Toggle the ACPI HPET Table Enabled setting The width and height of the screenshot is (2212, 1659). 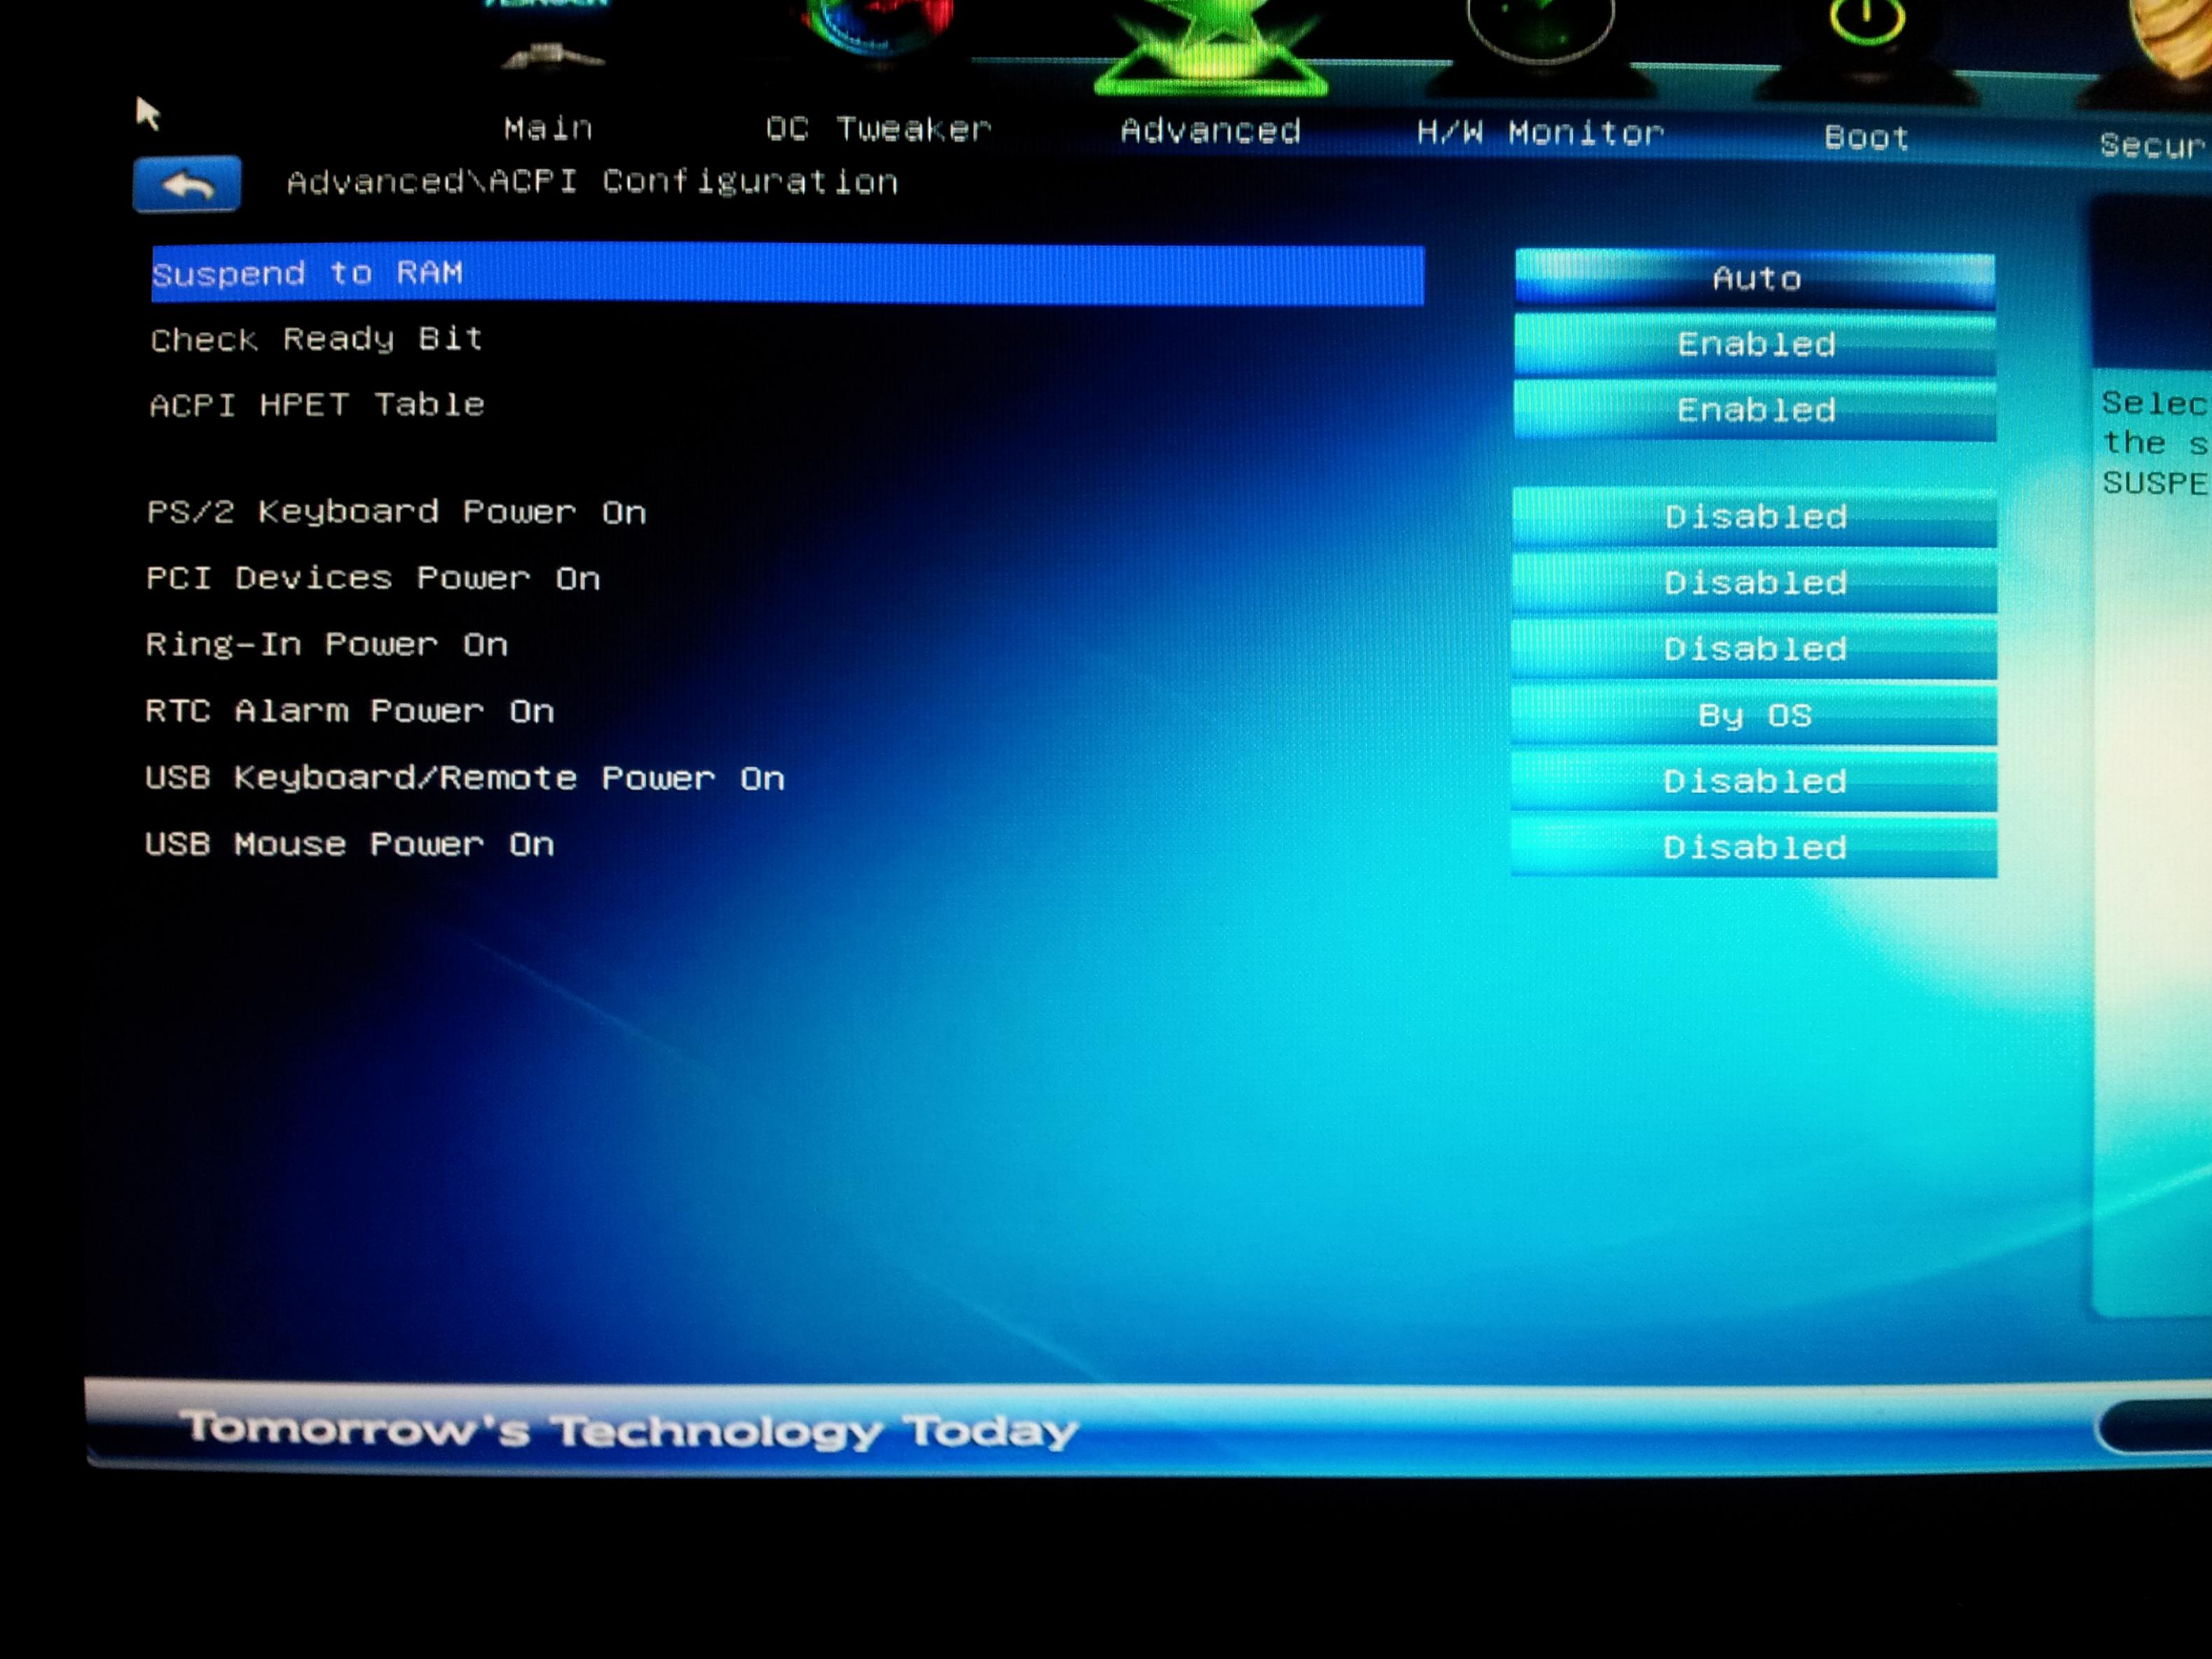(1755, 410)
